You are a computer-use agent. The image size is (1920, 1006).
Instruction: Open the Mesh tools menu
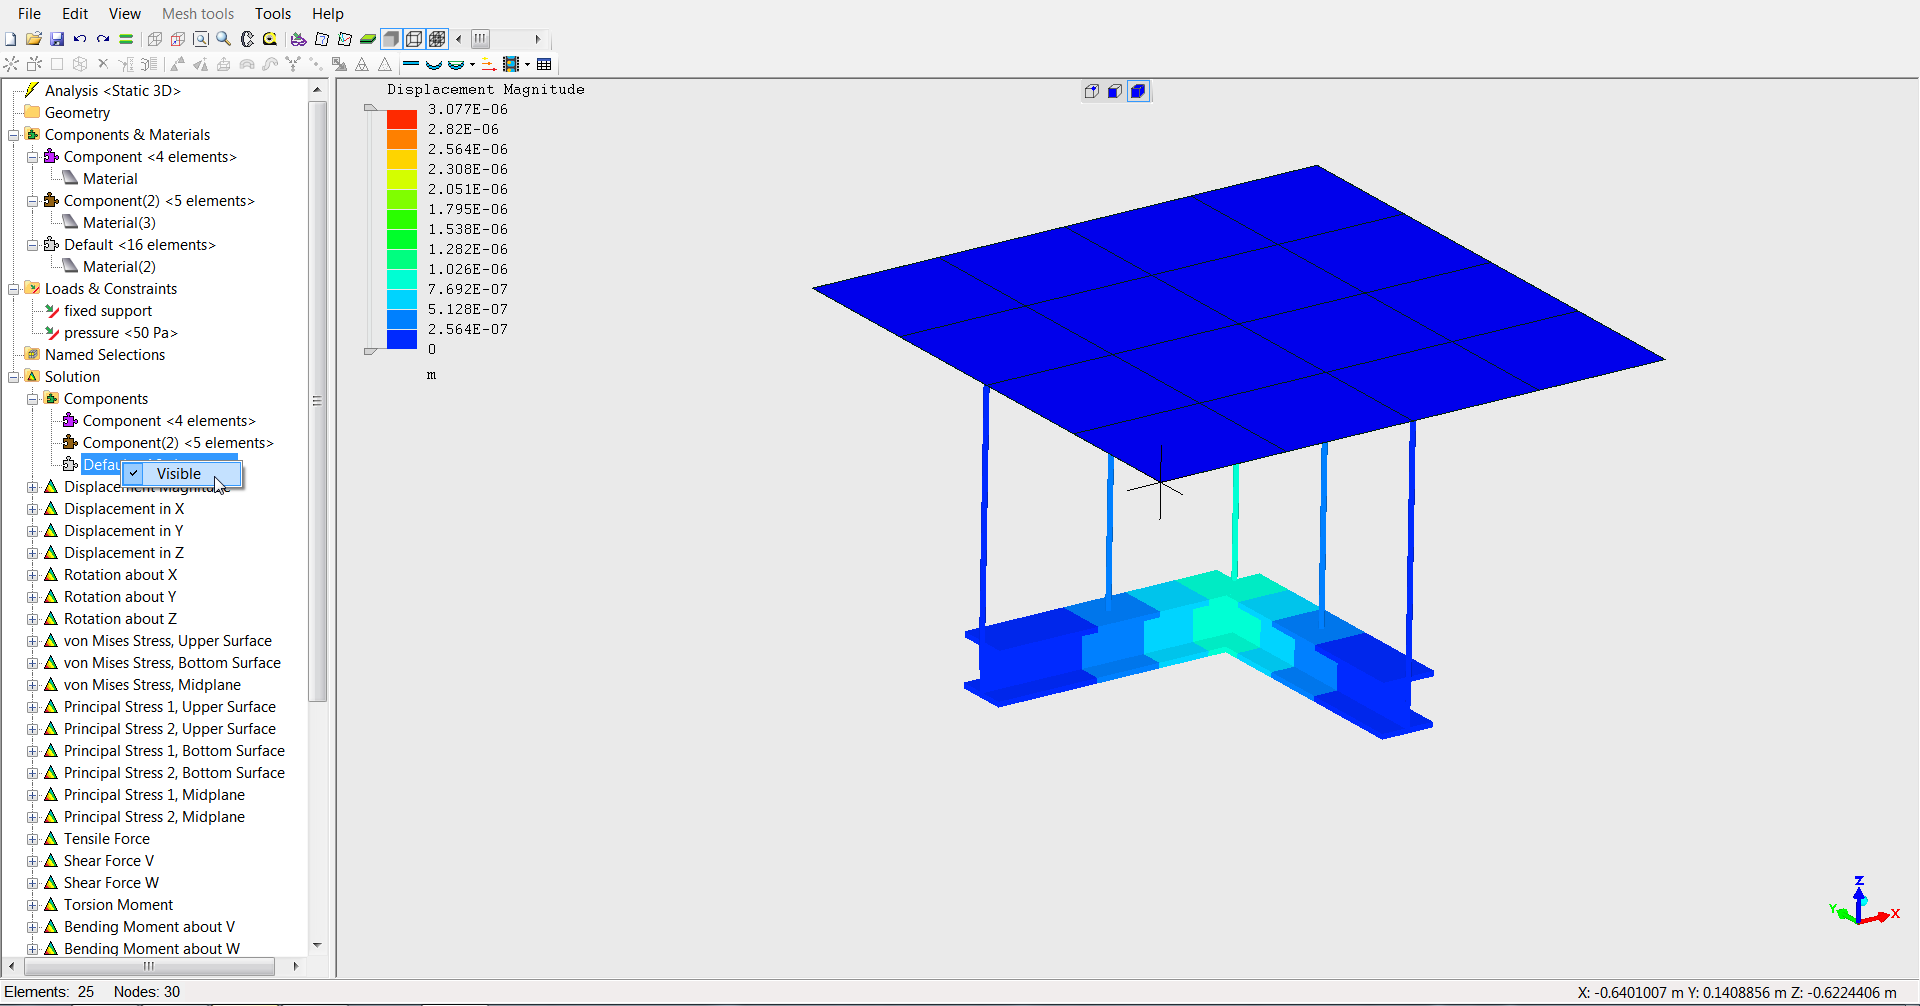tap(198, 13)
